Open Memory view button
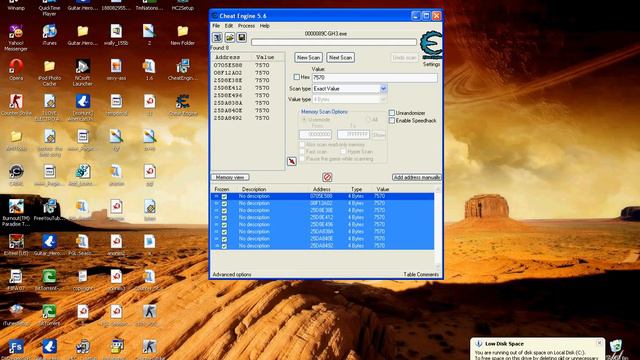The width and height of the screenshot is (640, 360). (230, 177)
